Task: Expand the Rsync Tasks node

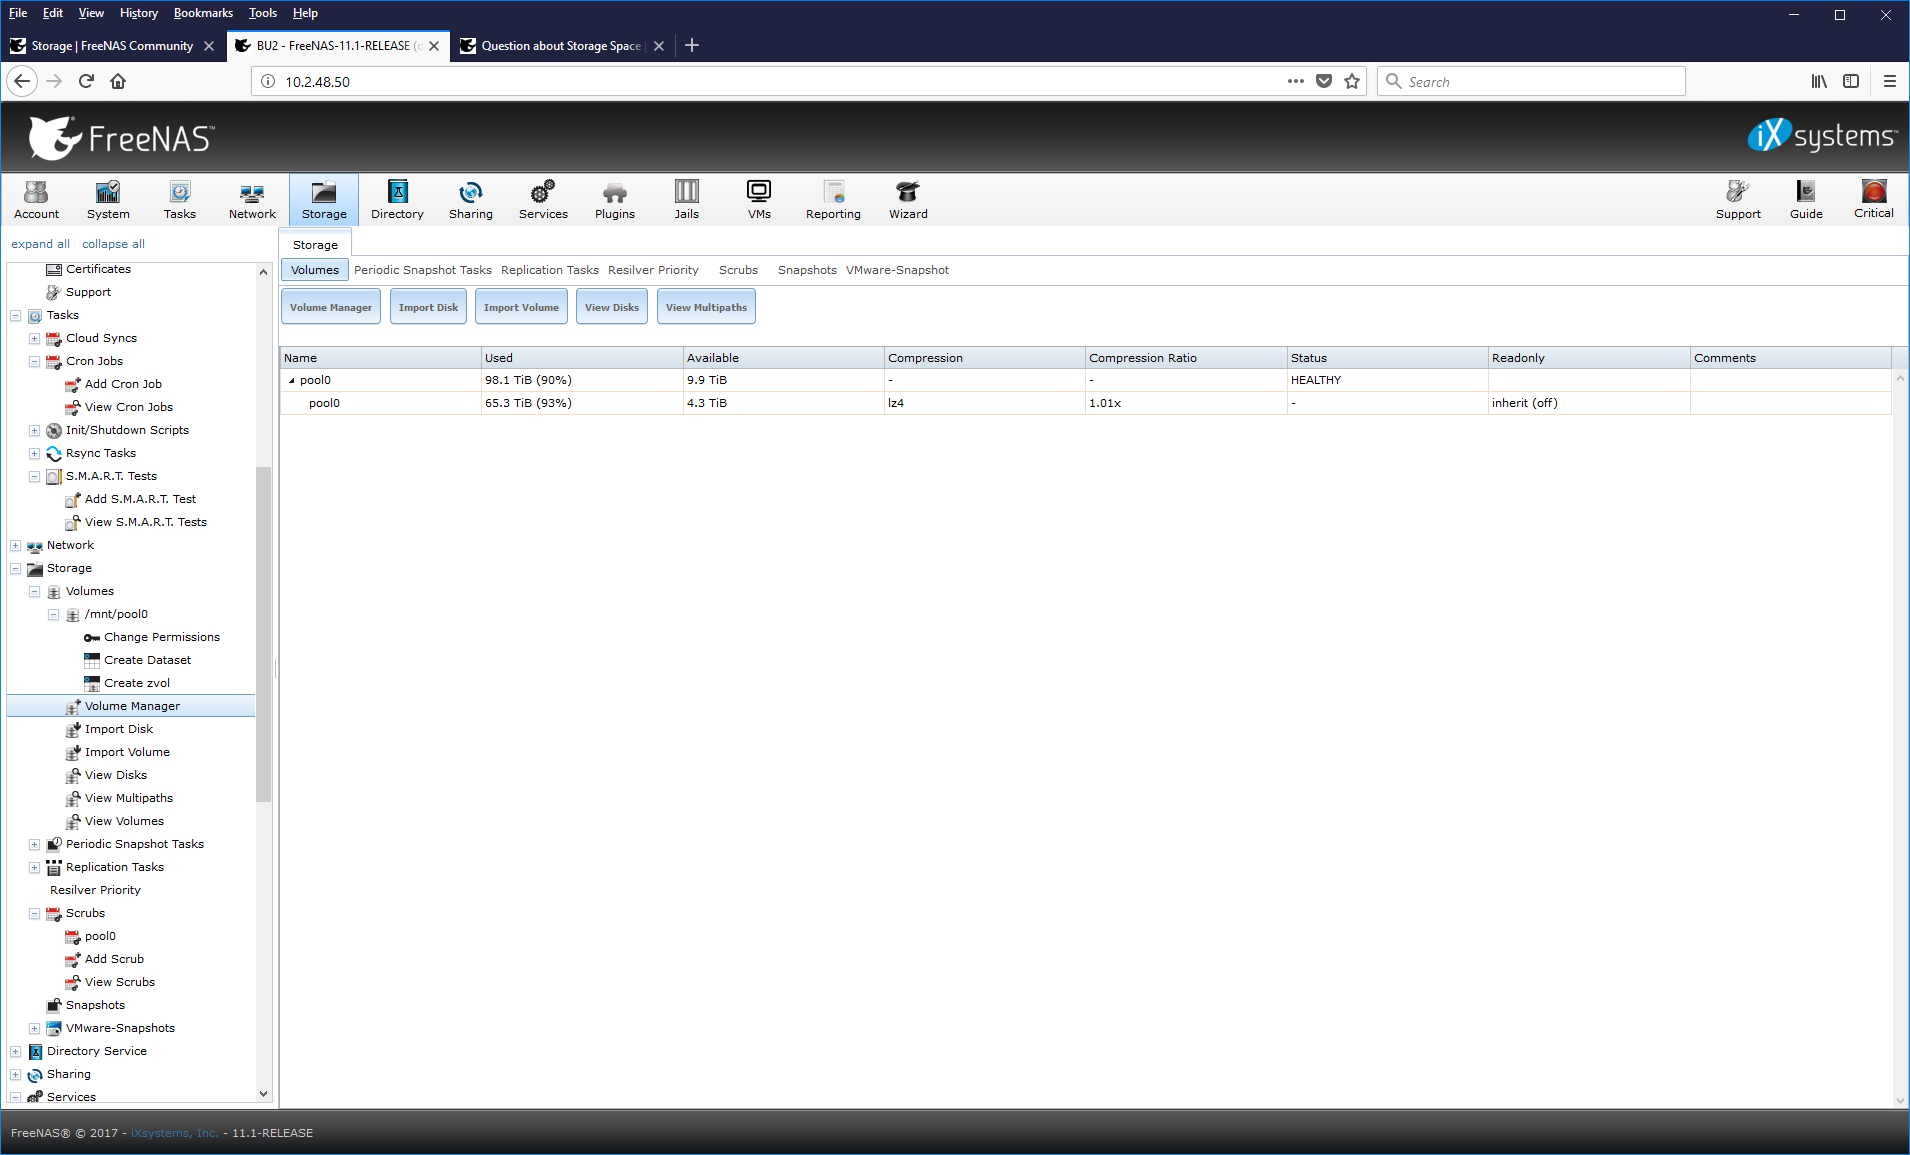Action: [x=34, y=454]
